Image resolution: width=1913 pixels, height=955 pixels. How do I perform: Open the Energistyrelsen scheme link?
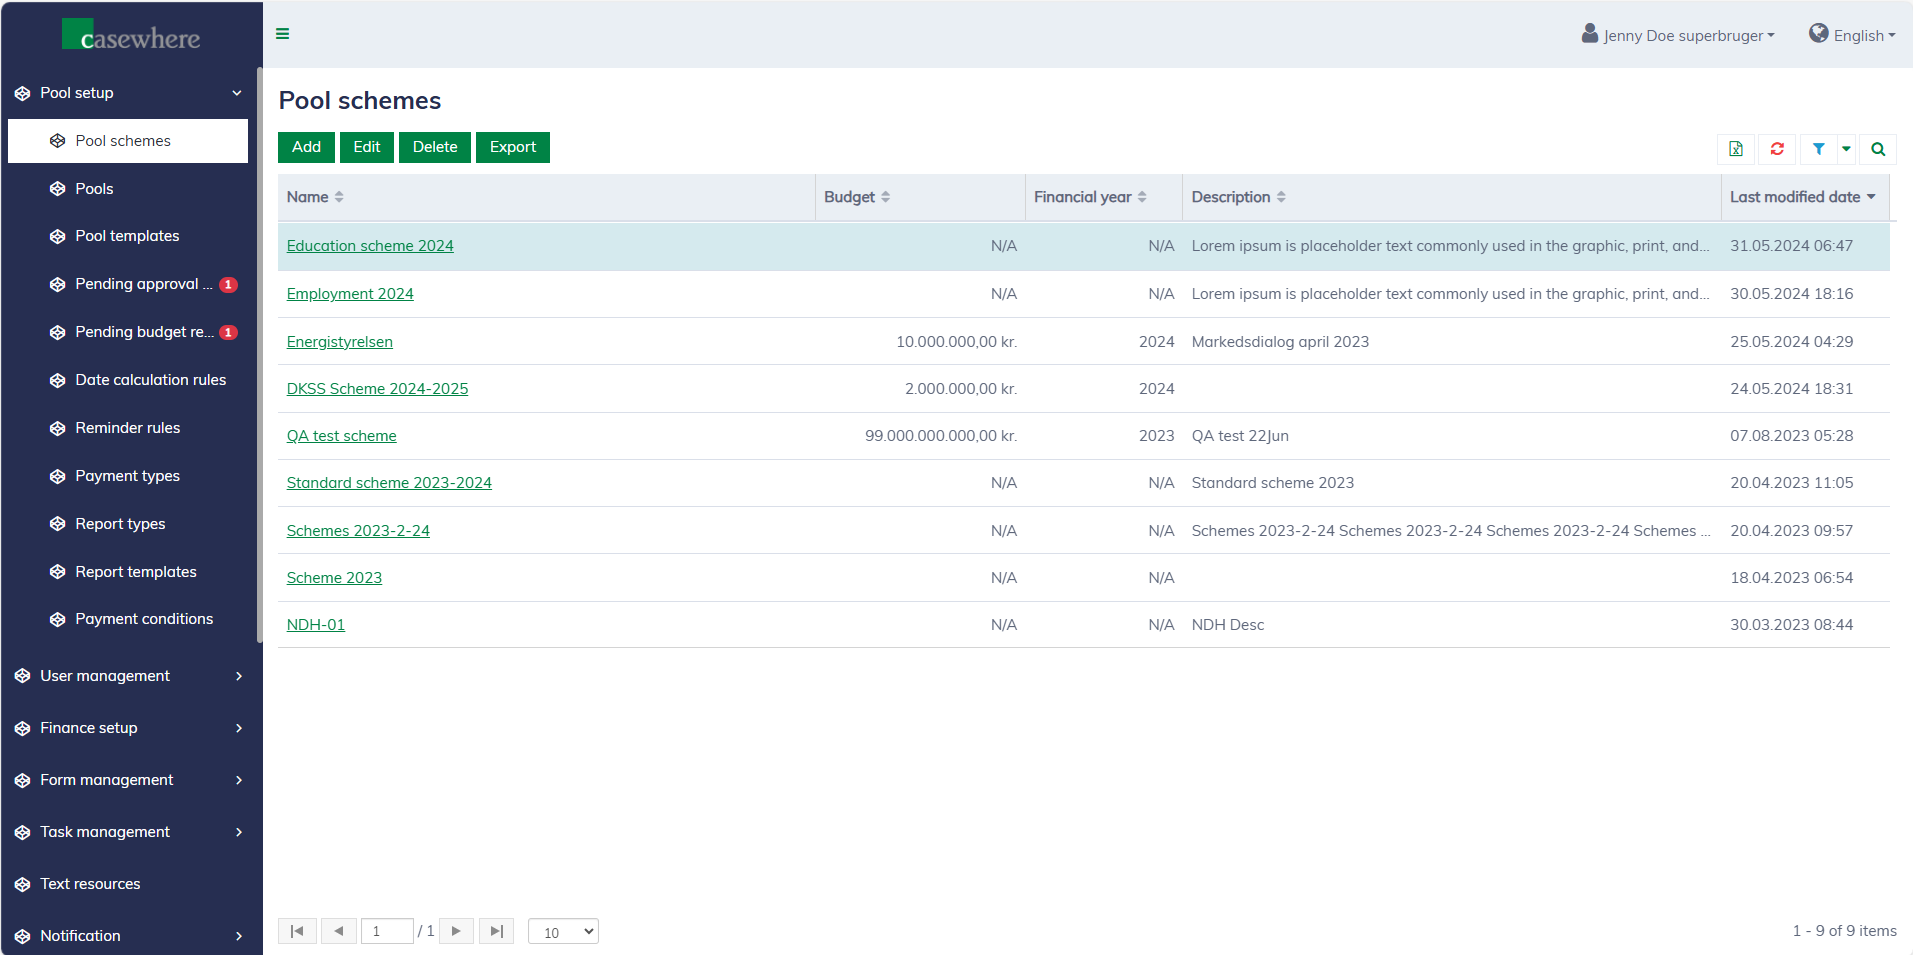point(339,342)
